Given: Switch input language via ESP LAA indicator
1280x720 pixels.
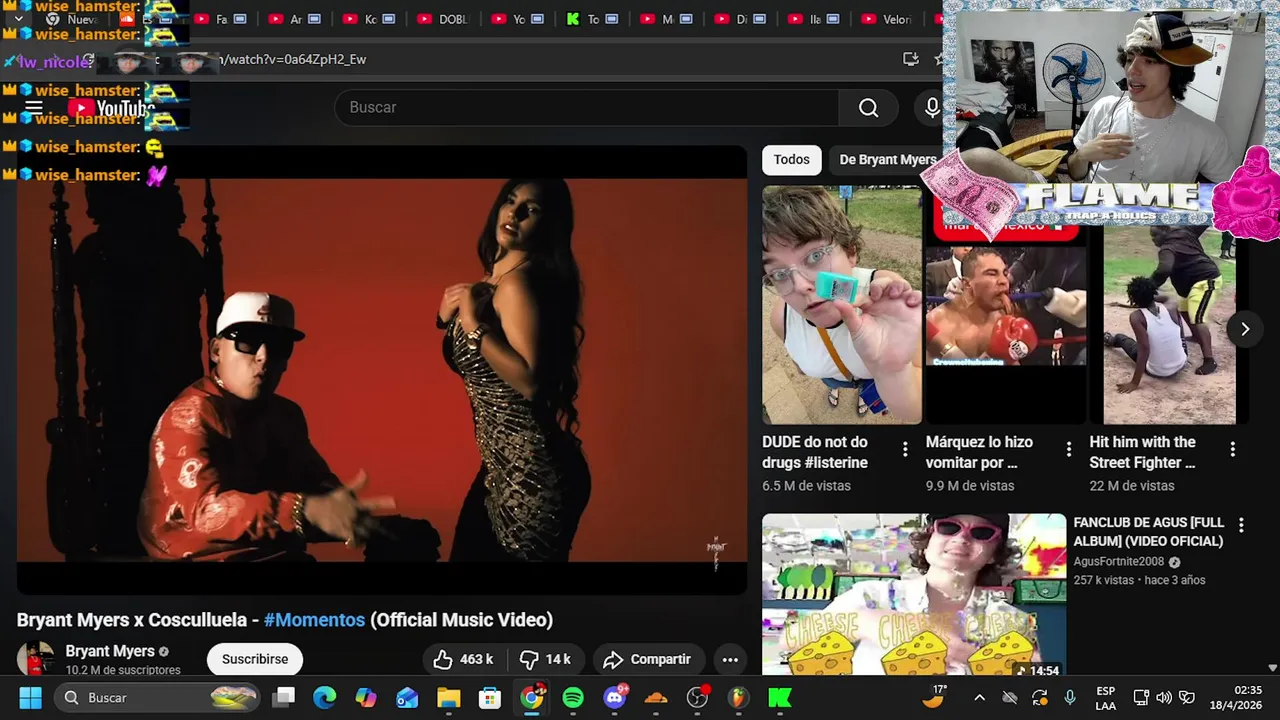Looking at the screenshot, I should point(1105,697).
